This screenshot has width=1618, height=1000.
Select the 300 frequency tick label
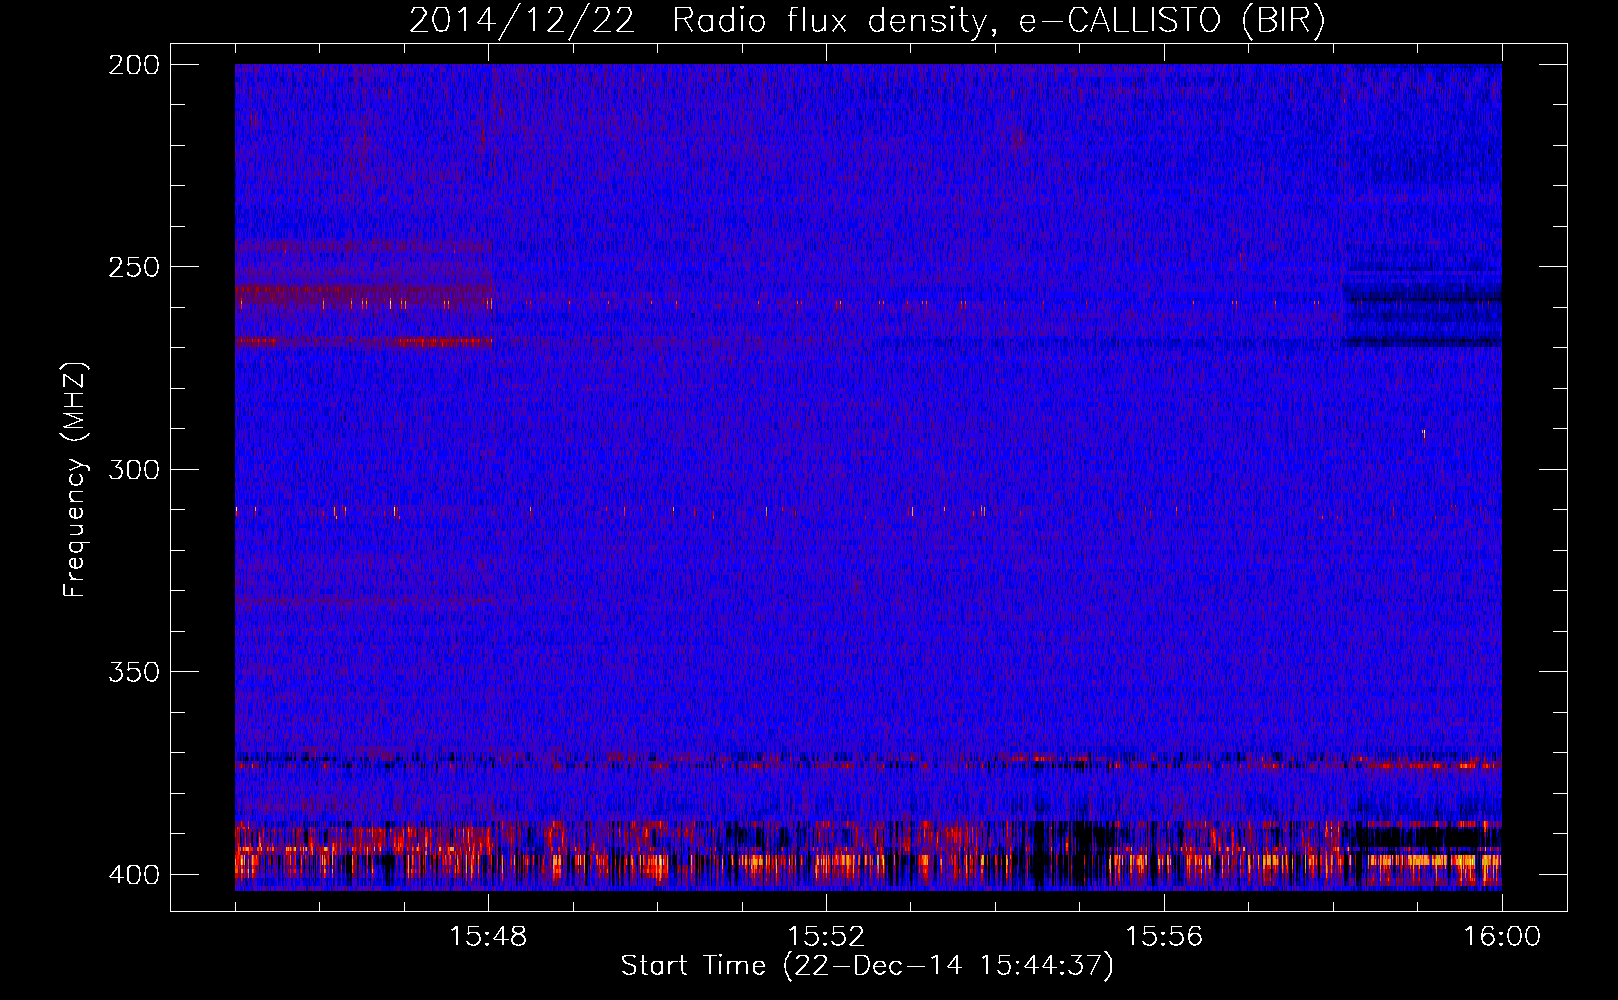coord(133,469)
